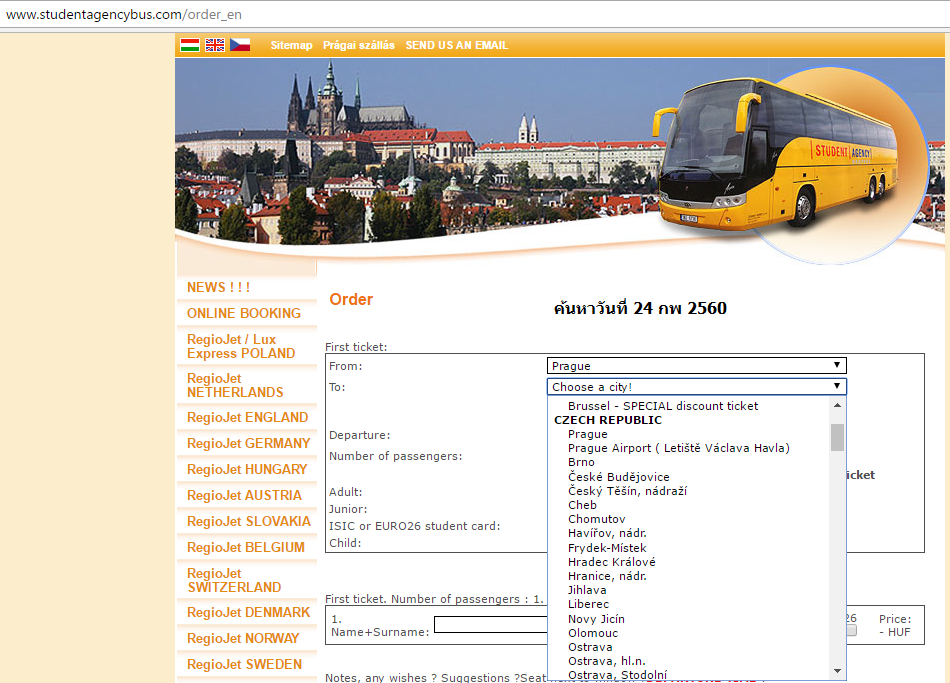Go to ONLINE BOOKING in the sidebar
The width and height of the screenshot is (950, 683).
244,313
